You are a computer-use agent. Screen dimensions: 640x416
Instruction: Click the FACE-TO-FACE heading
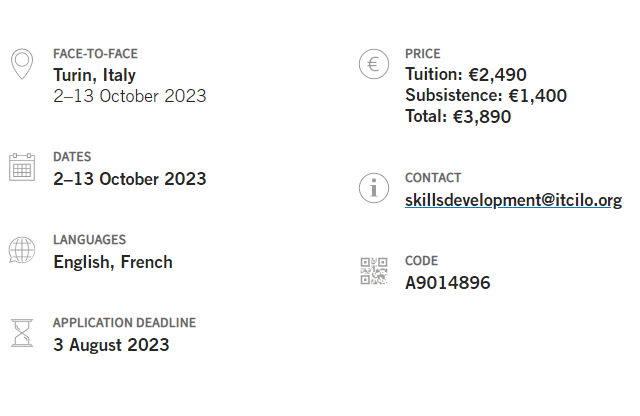tap(95, 54)
